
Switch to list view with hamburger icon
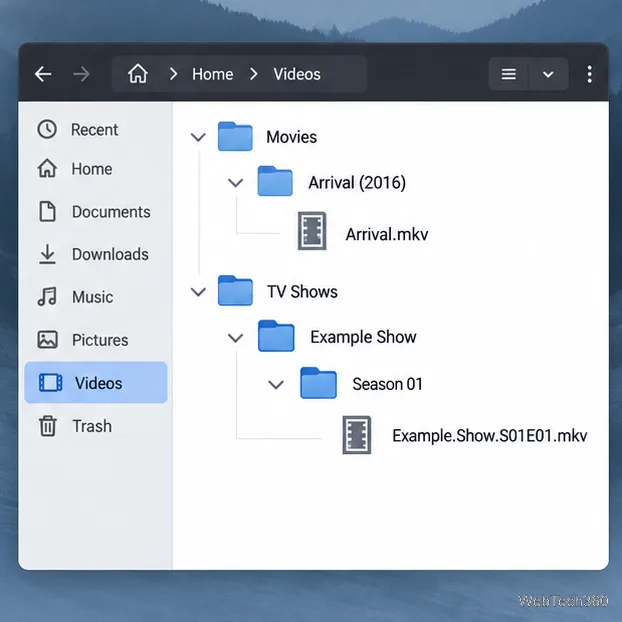click(x=509, y=74)
